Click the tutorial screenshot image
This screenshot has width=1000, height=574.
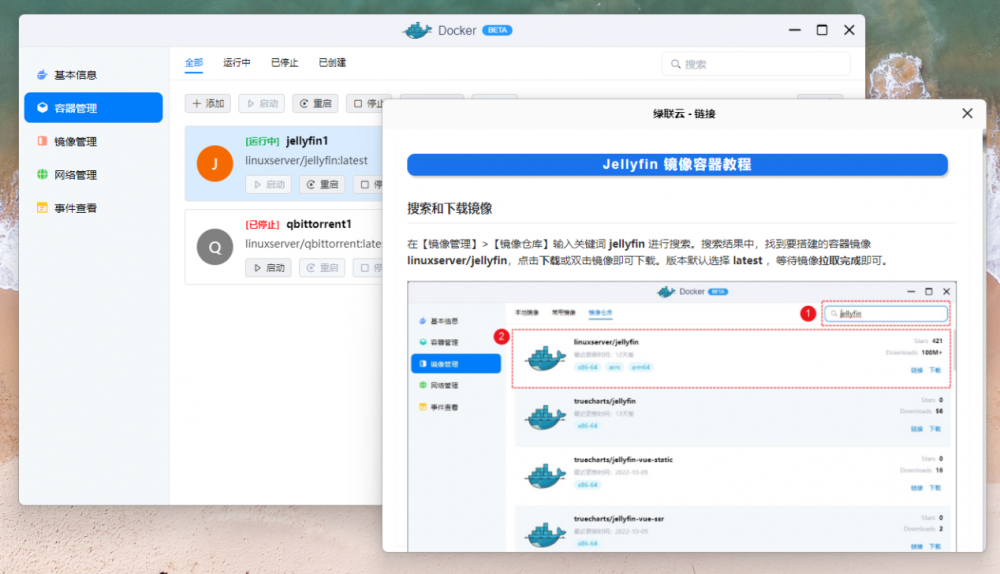[x=682, y=416]
